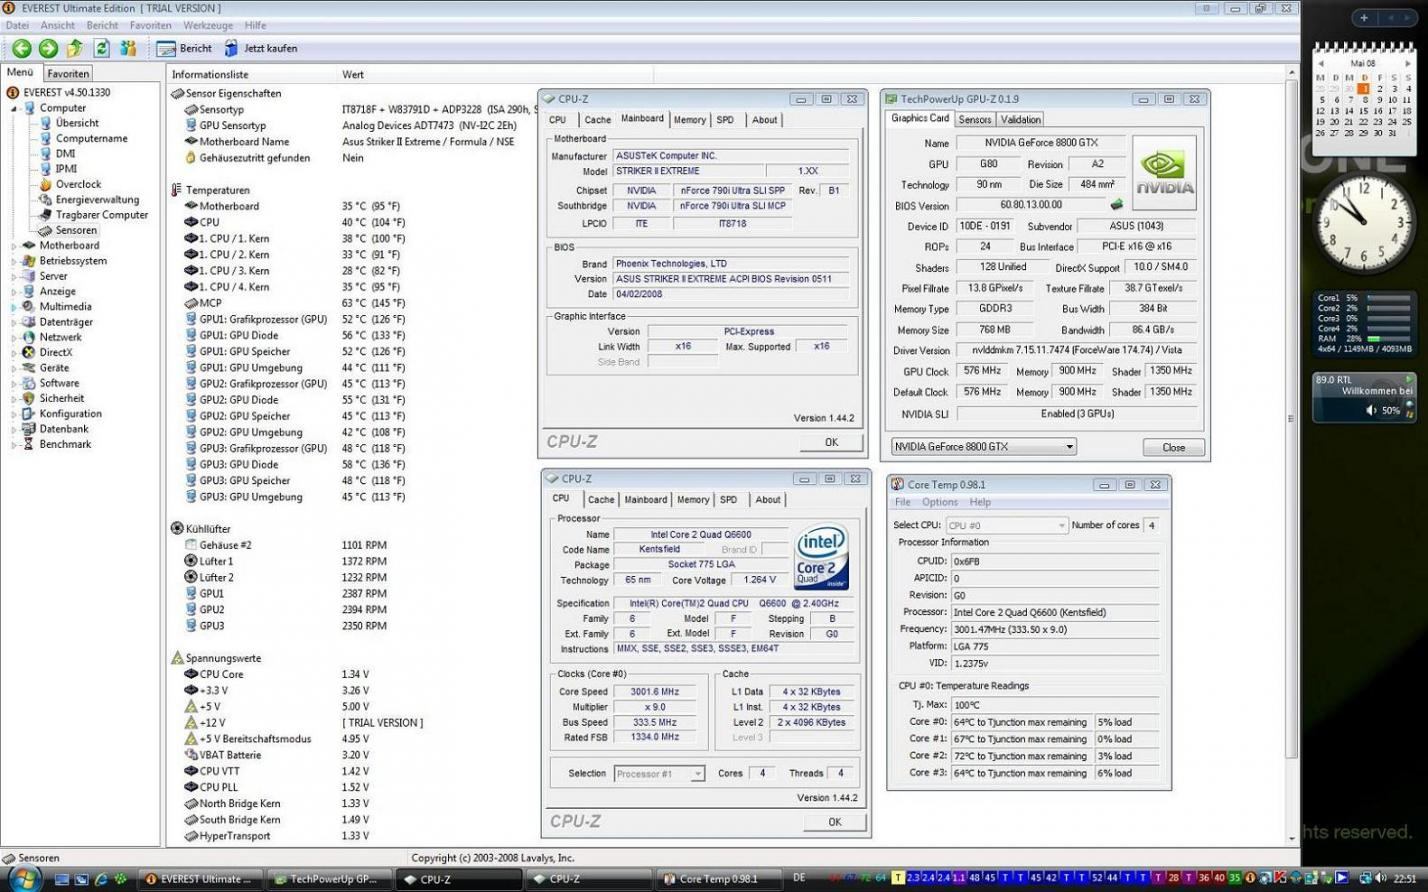The image size is (1428, 892).
Task: Click the Sicherheit shield icon in tree
Action: 29,398
